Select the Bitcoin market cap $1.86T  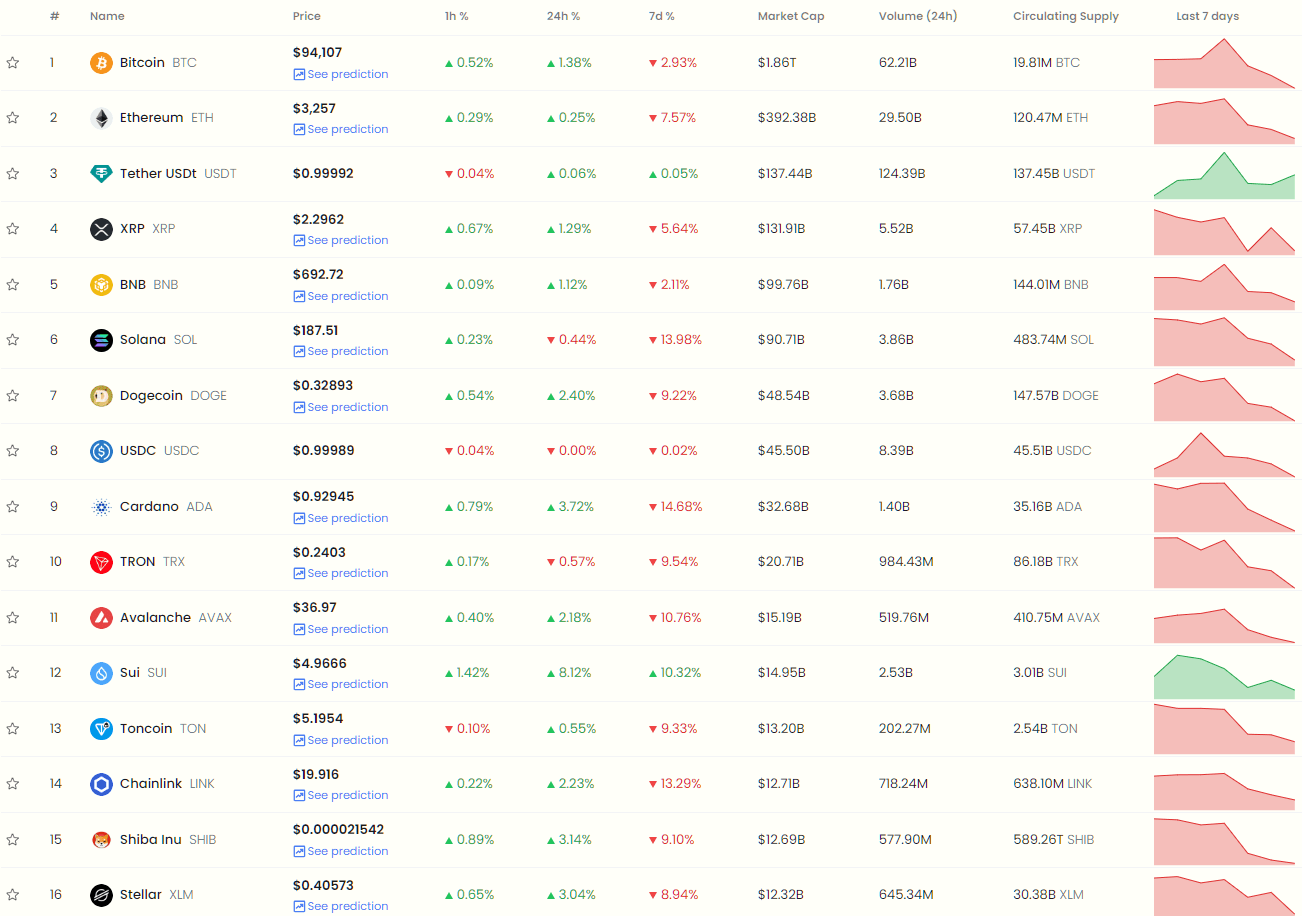(x=777, y=63)
